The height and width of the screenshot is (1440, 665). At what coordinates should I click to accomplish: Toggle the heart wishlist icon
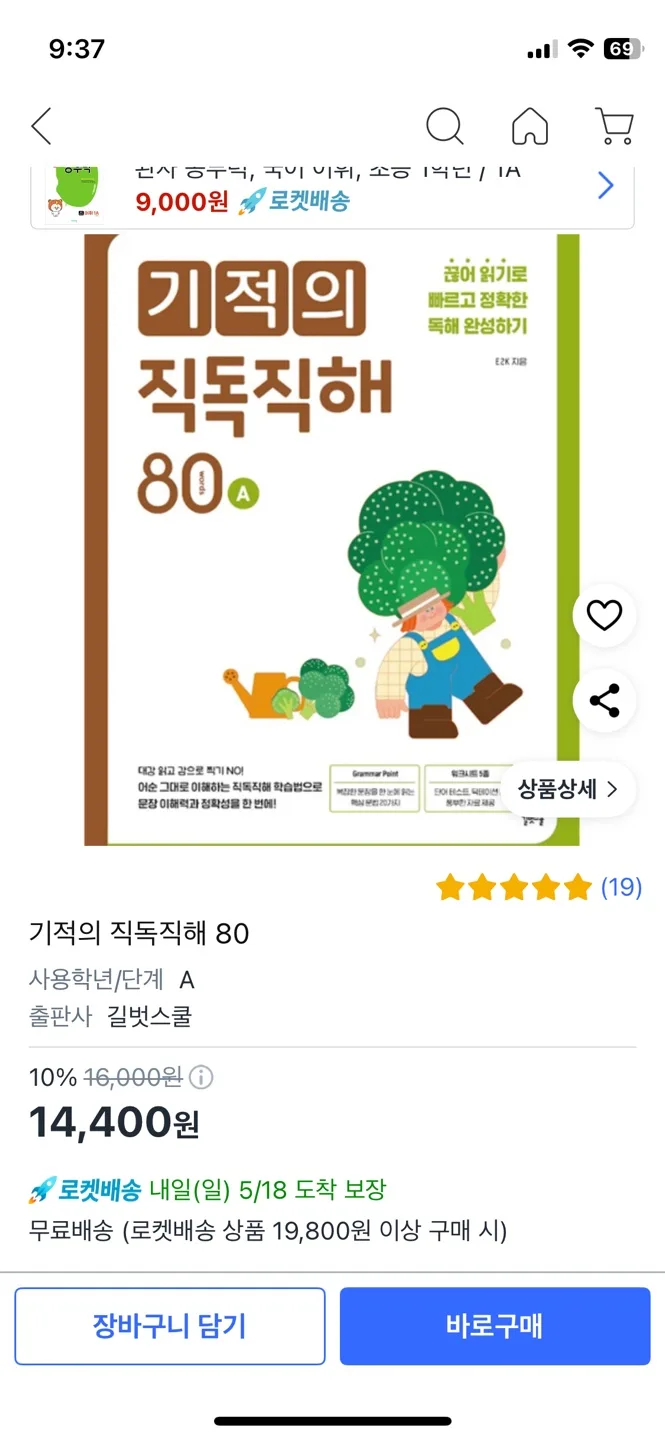click(x=604, y=615)
